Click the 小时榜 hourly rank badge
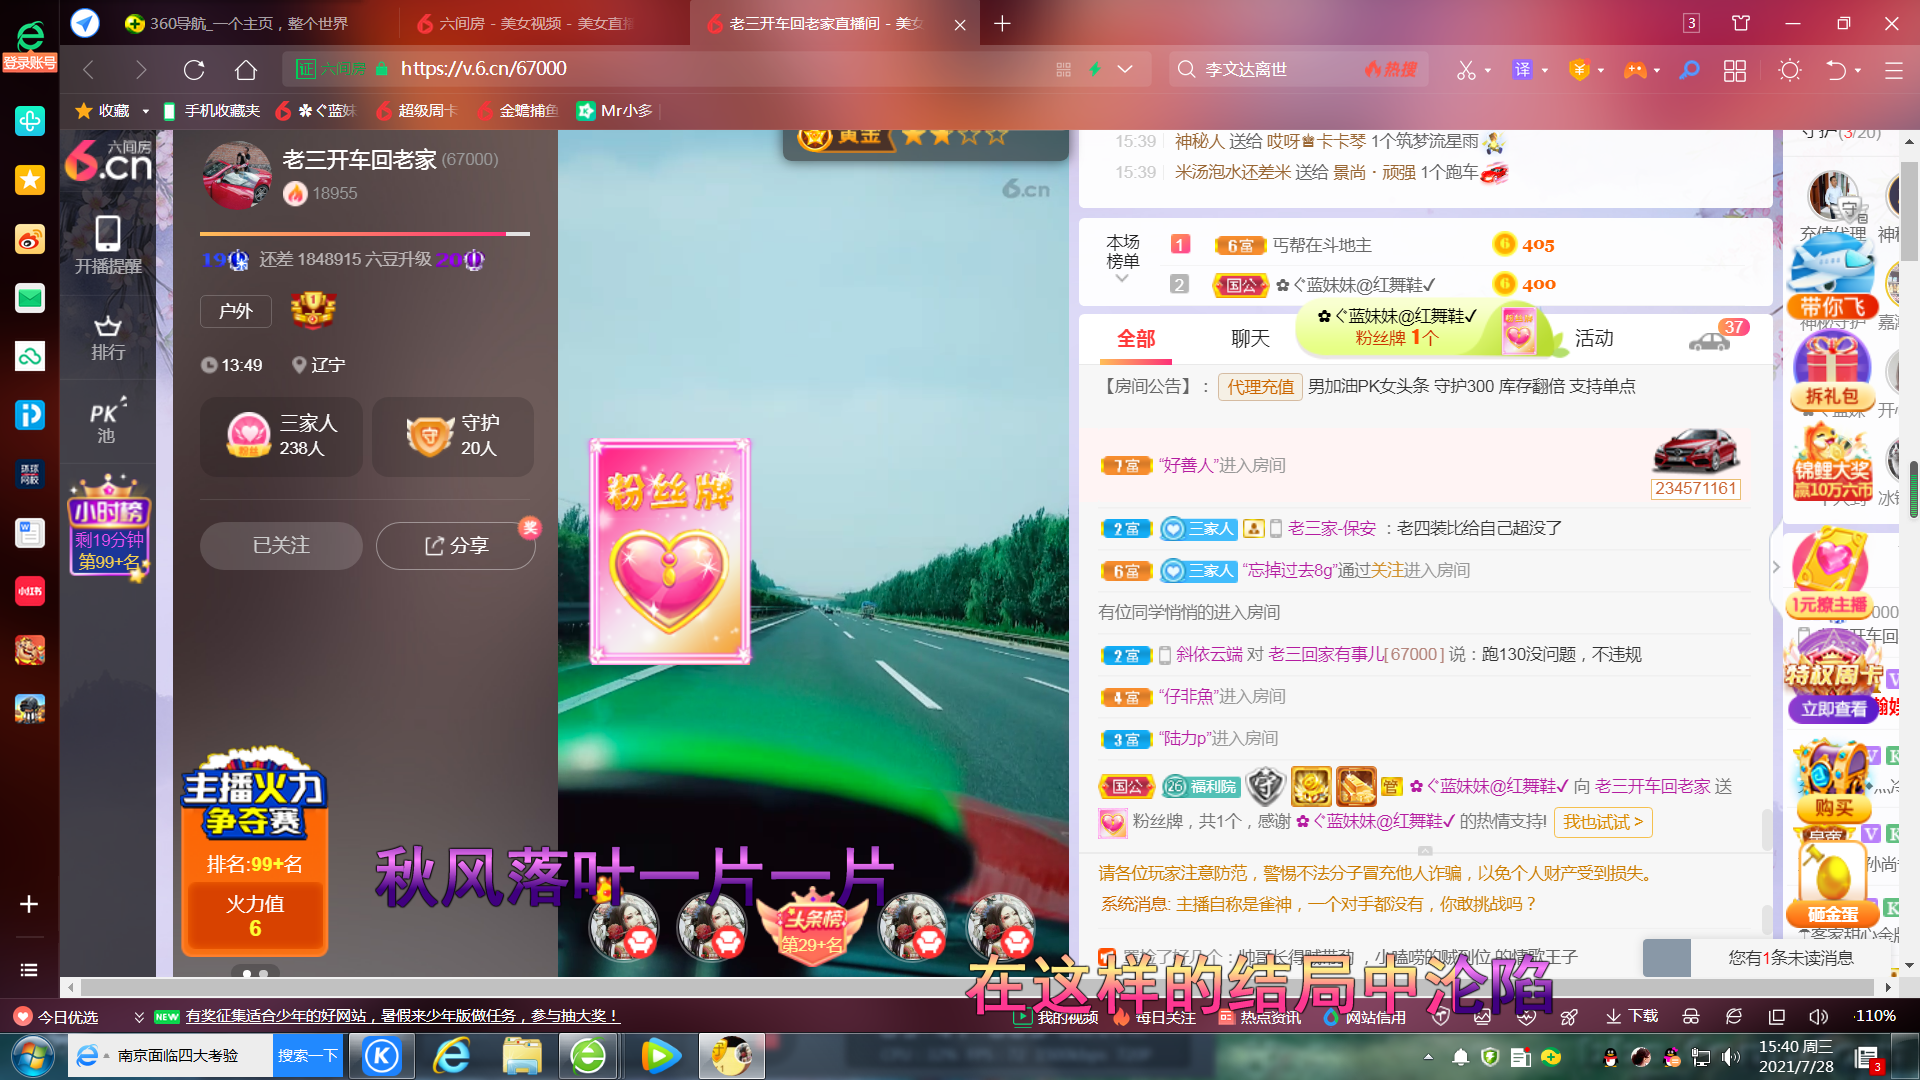Image resolution: width=1920 pixels, height=1080 pixels. pyautogui.click(x=109, y=526)
